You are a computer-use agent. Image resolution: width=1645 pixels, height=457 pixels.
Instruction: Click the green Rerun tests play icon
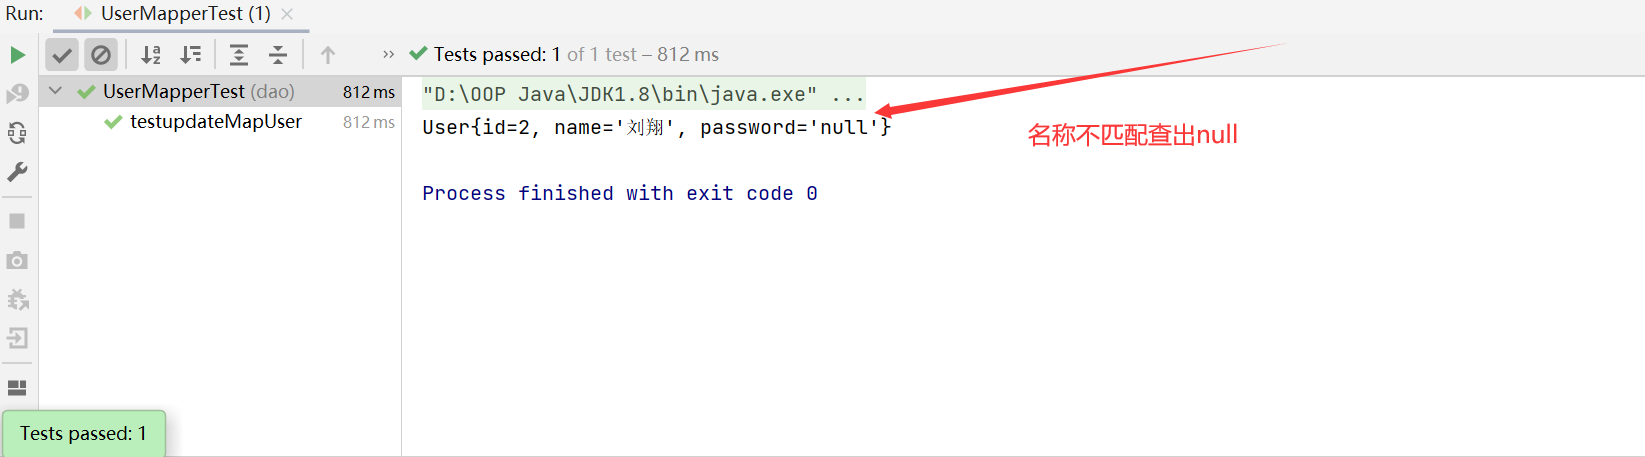click(x=17, y=55)
